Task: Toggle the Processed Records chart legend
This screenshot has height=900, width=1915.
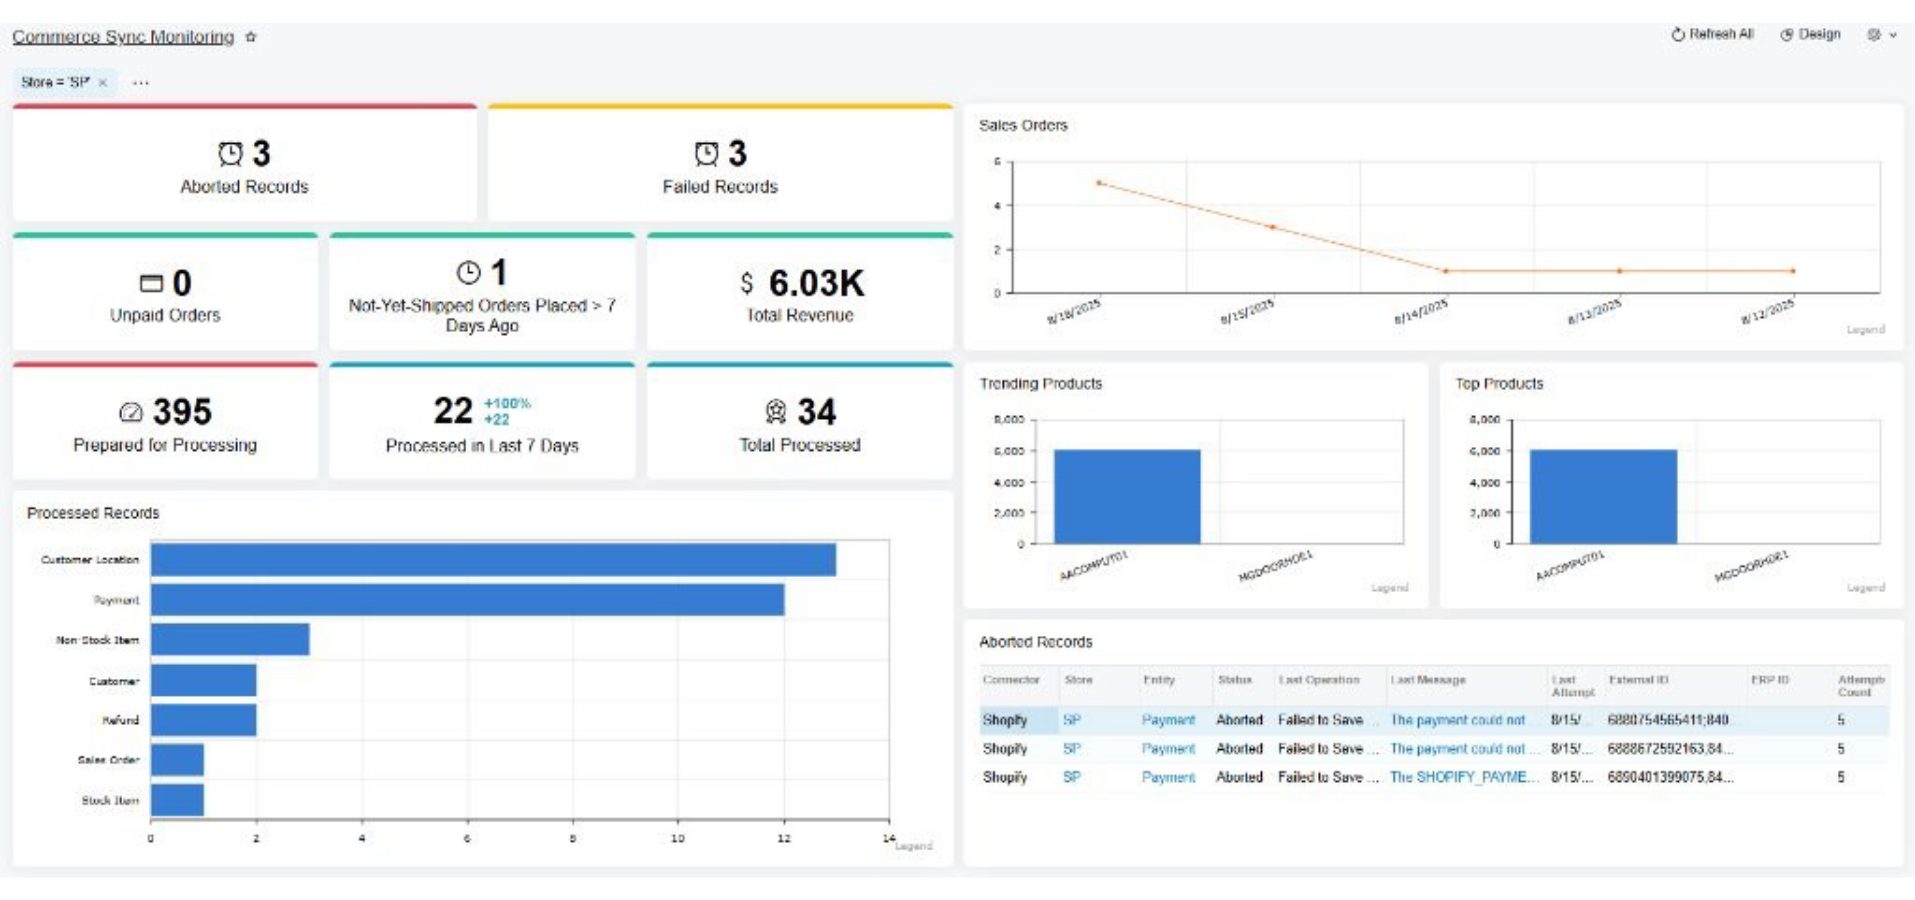Action: click(x=913, y=846)
